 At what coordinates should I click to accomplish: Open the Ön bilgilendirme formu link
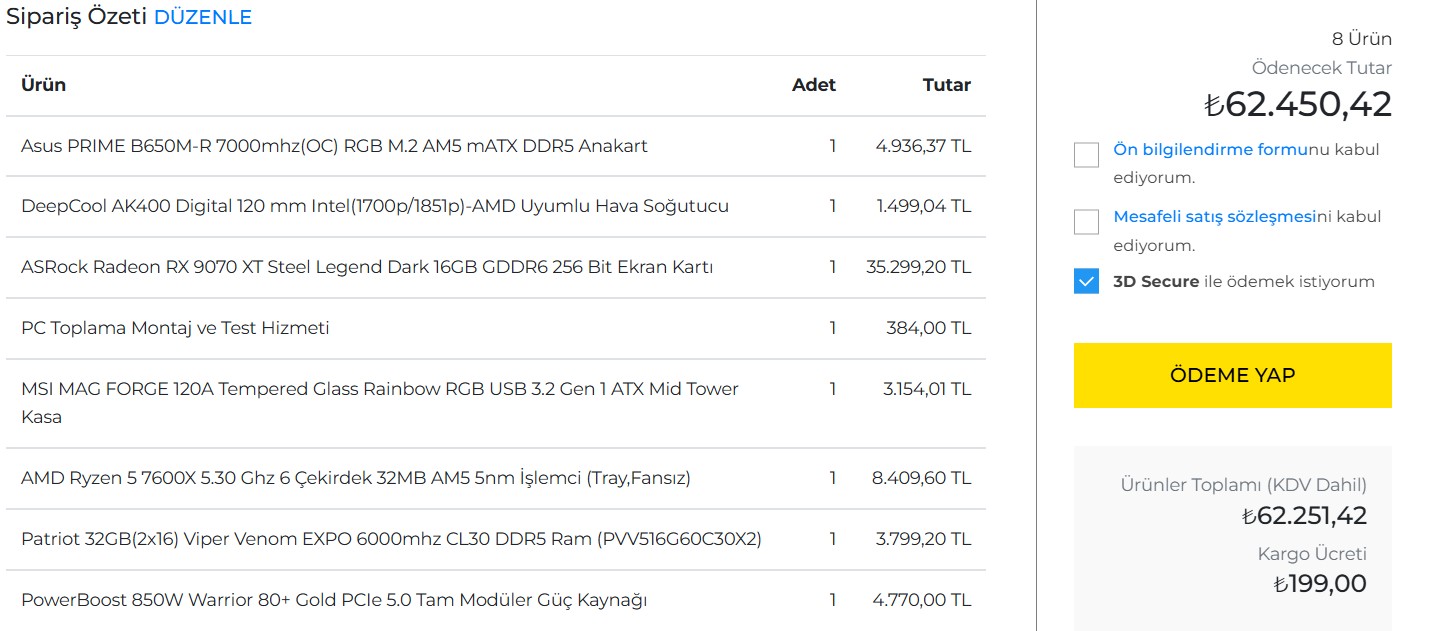click(x=1211, y=150)
